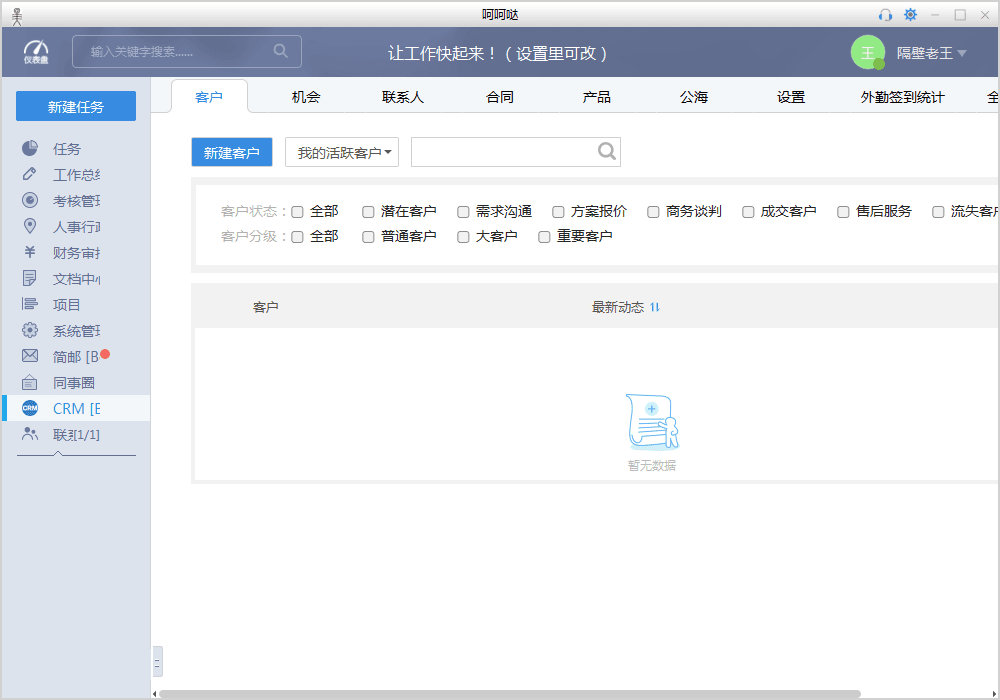1000x700 pixels.
Task: Collapse sidebar using up arrow divider
Action: coord(58,453)
